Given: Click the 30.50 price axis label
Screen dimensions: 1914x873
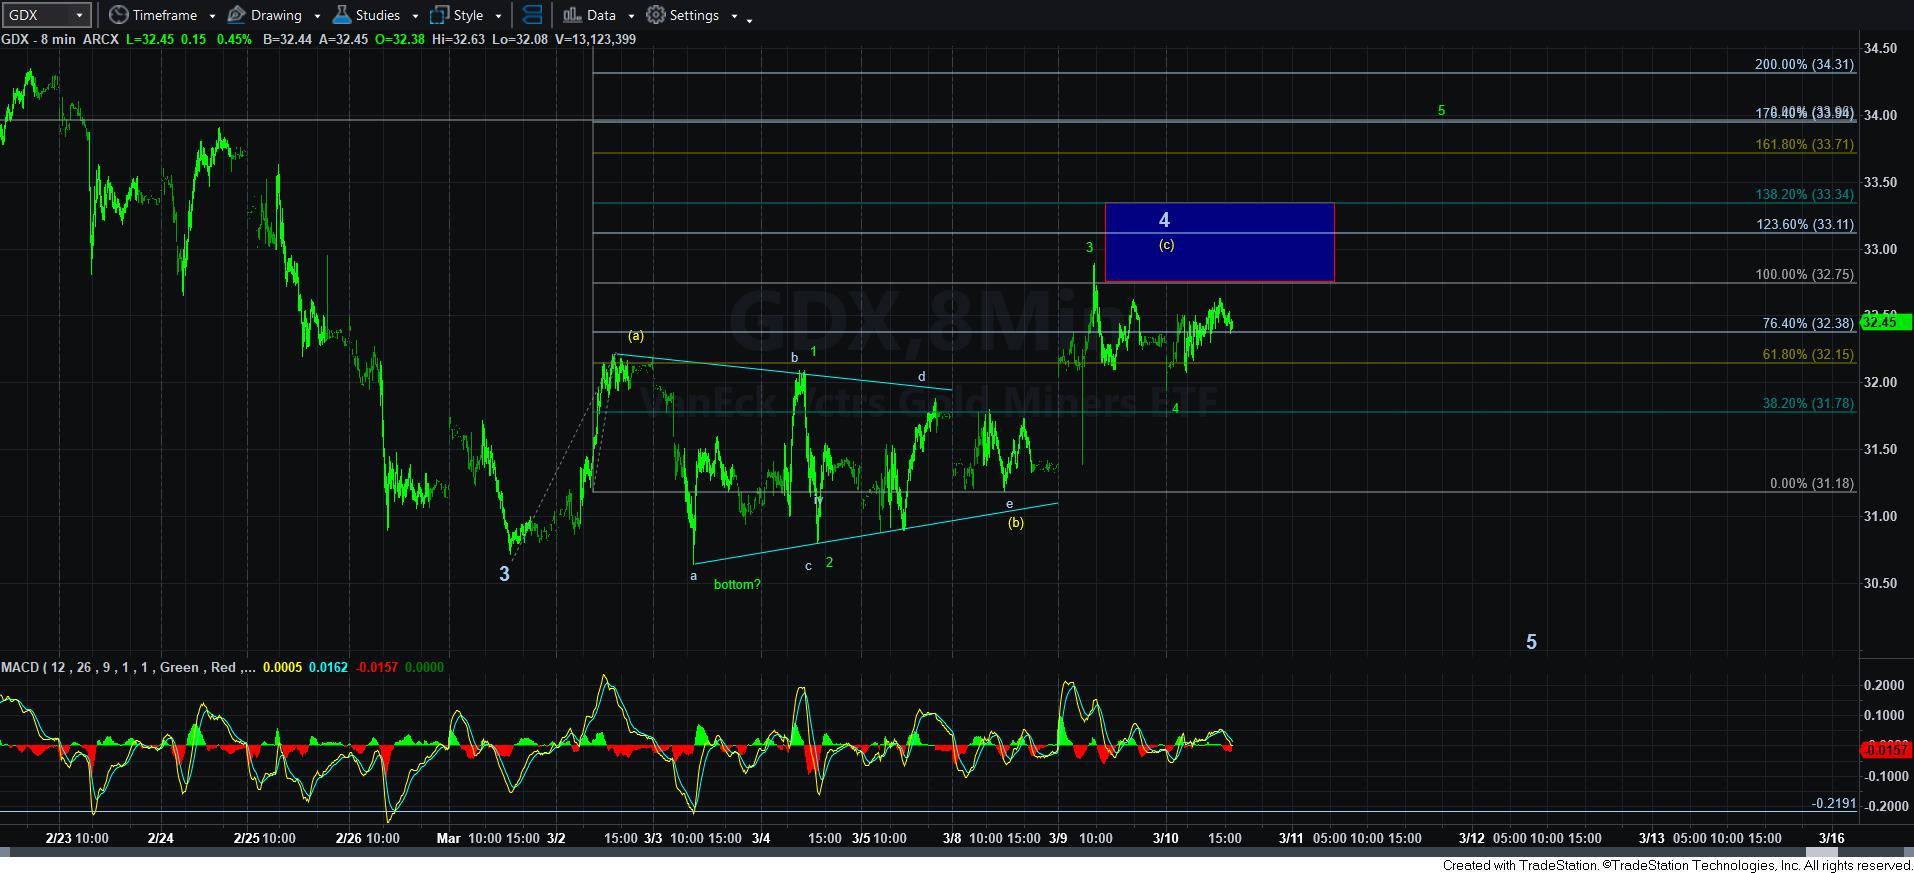Looking at the screenshot, I should point(1880,583).
